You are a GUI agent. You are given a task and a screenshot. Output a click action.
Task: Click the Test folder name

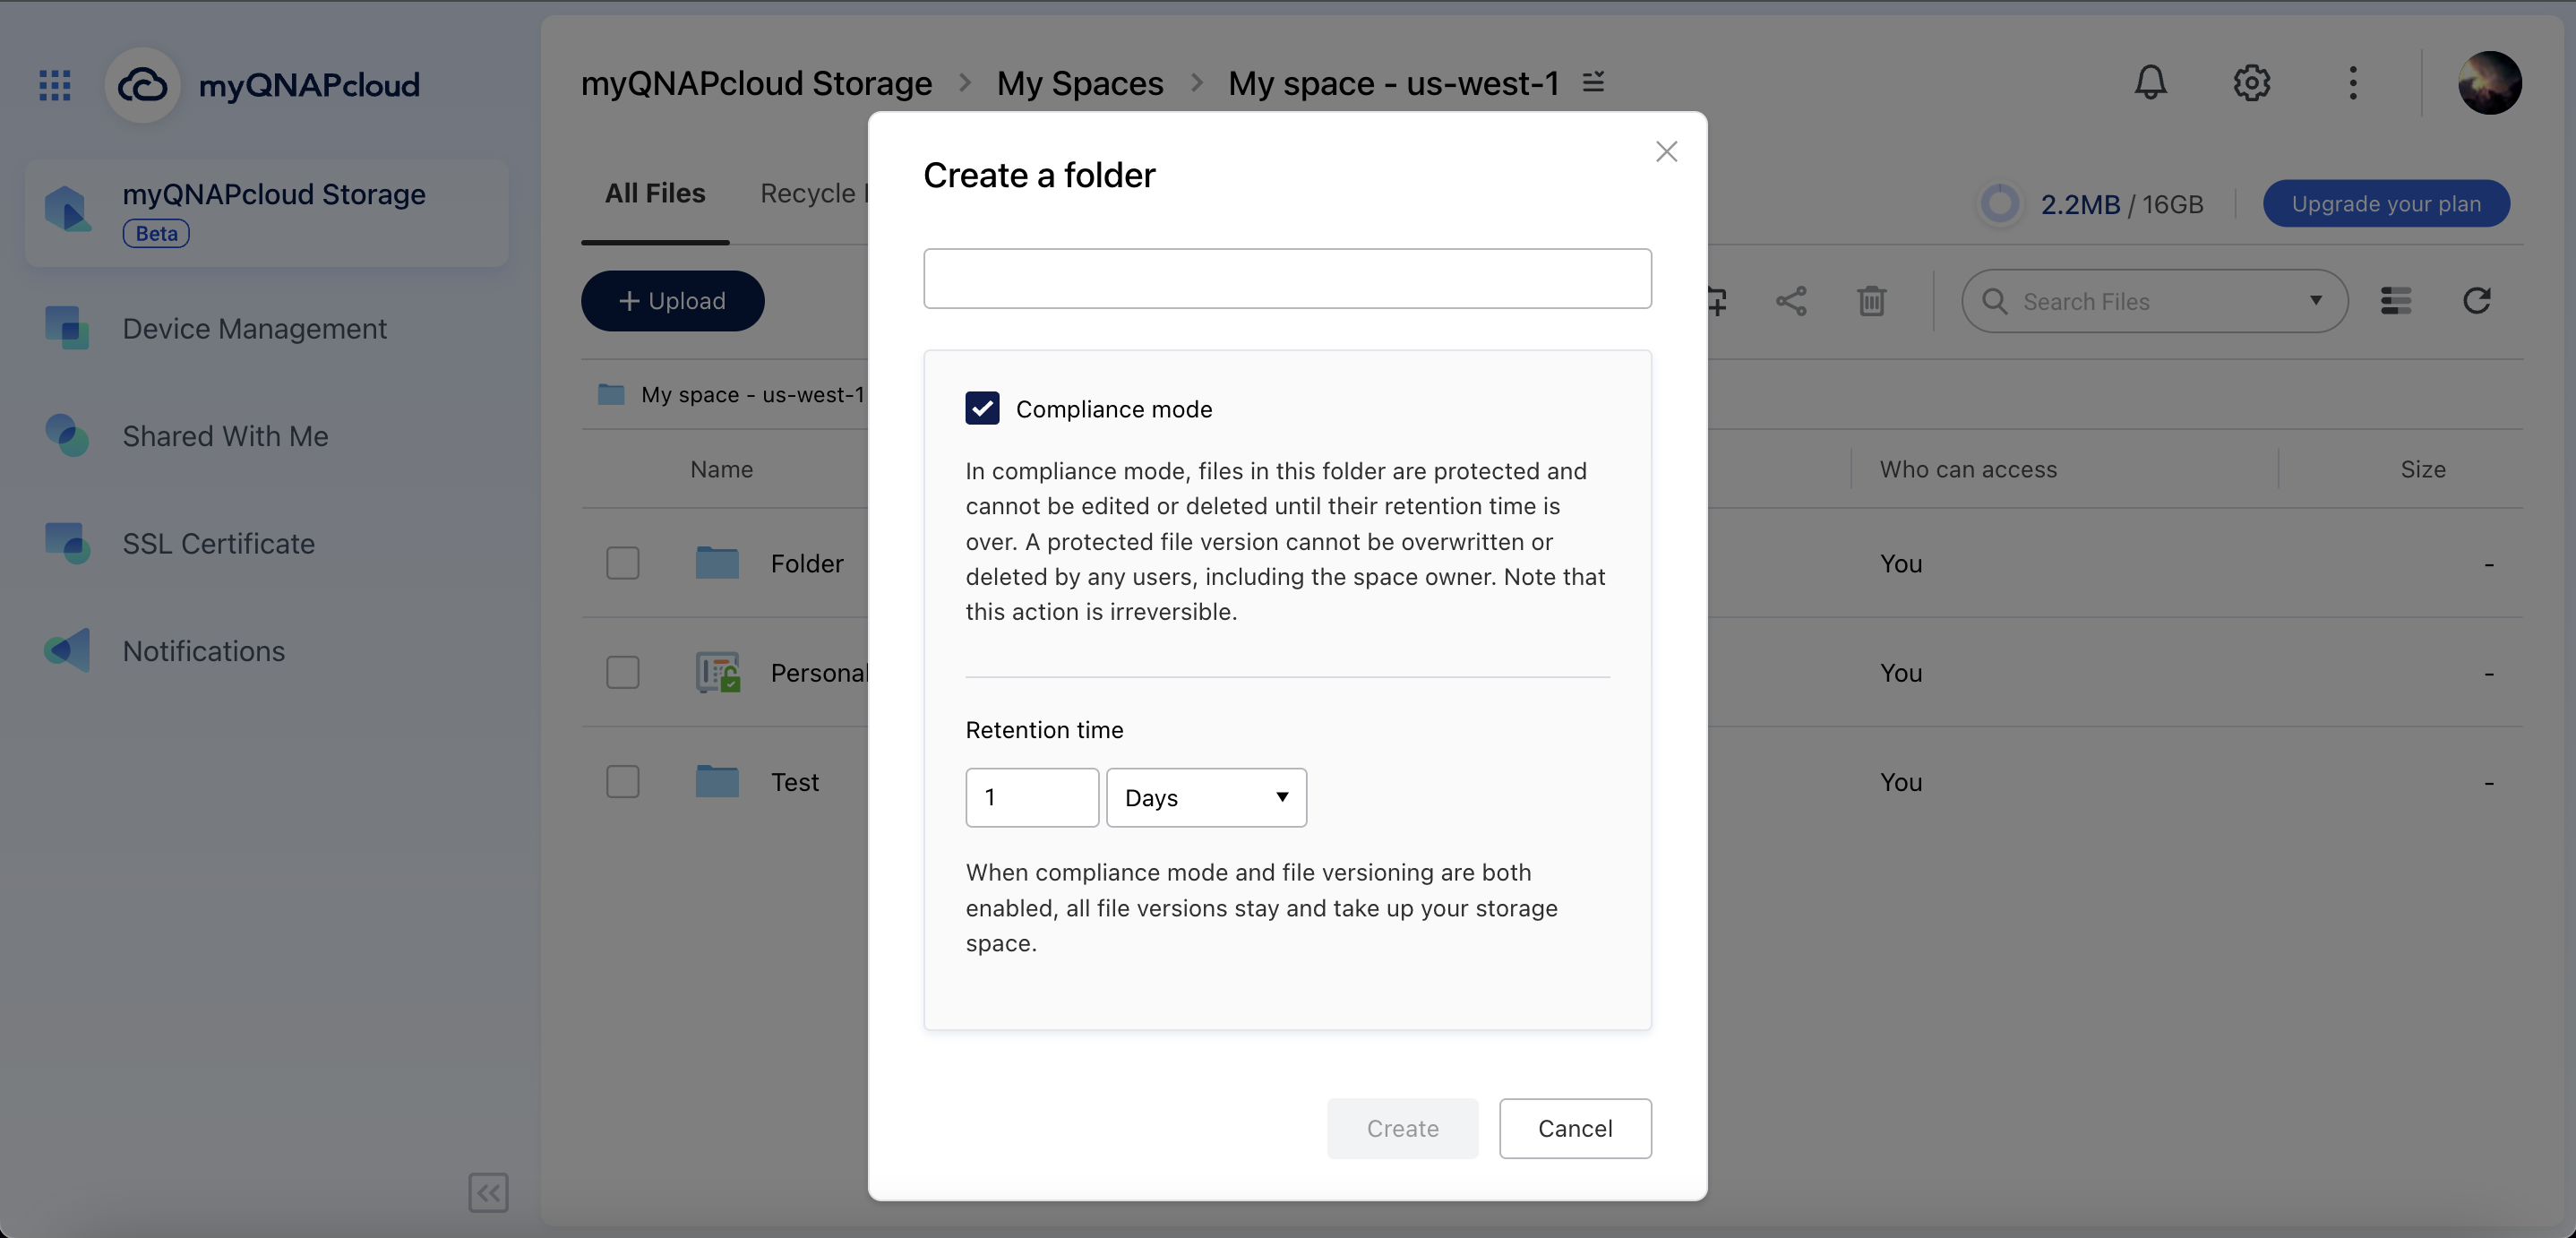click(x=794, y=781)
